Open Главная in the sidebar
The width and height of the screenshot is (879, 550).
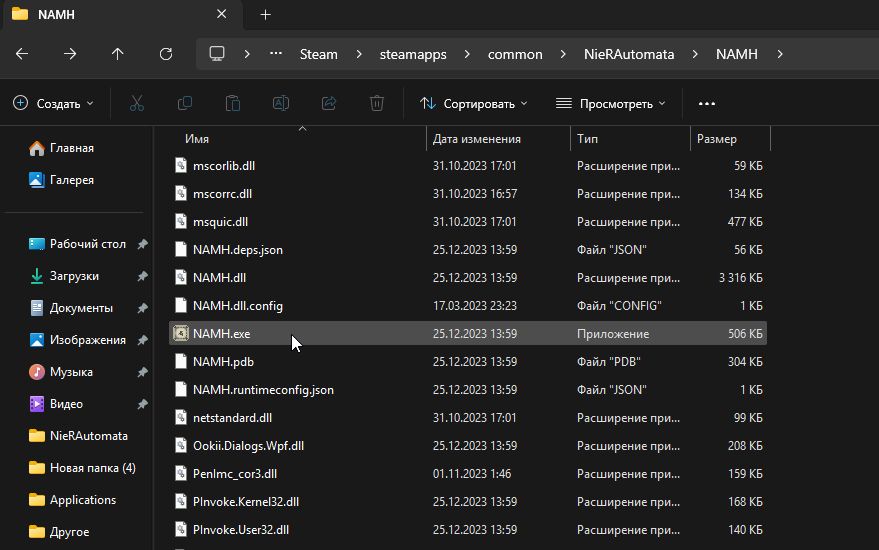point(61,148)
